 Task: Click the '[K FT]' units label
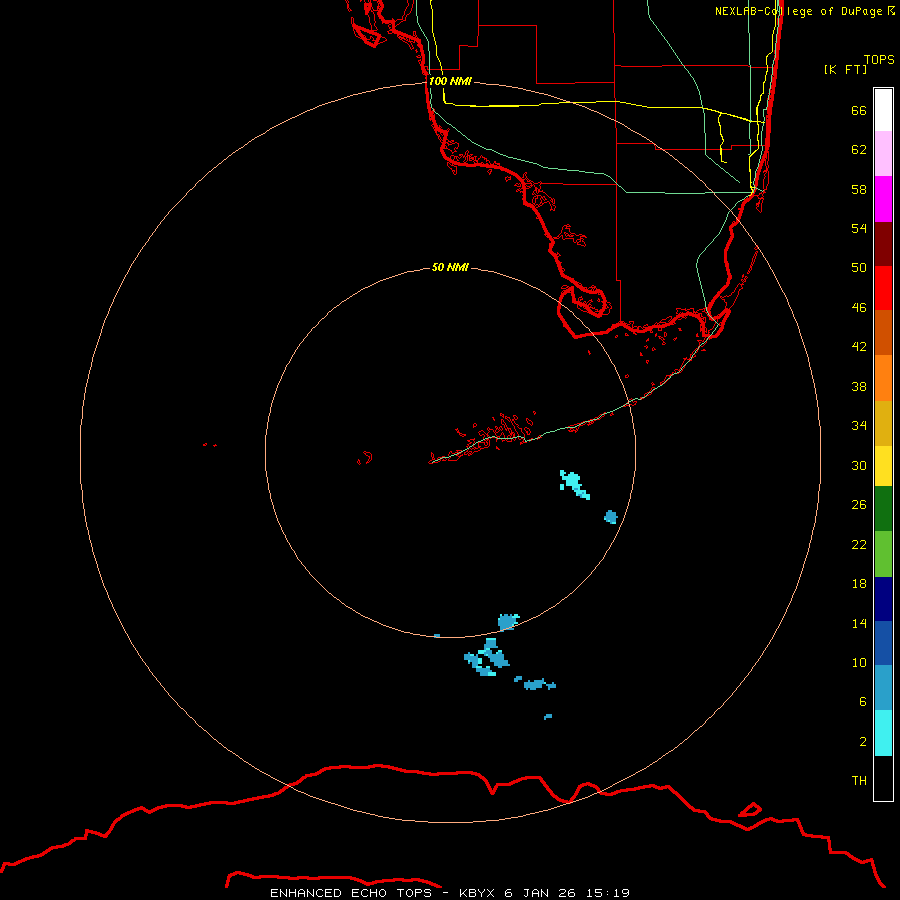pos(845,69)
